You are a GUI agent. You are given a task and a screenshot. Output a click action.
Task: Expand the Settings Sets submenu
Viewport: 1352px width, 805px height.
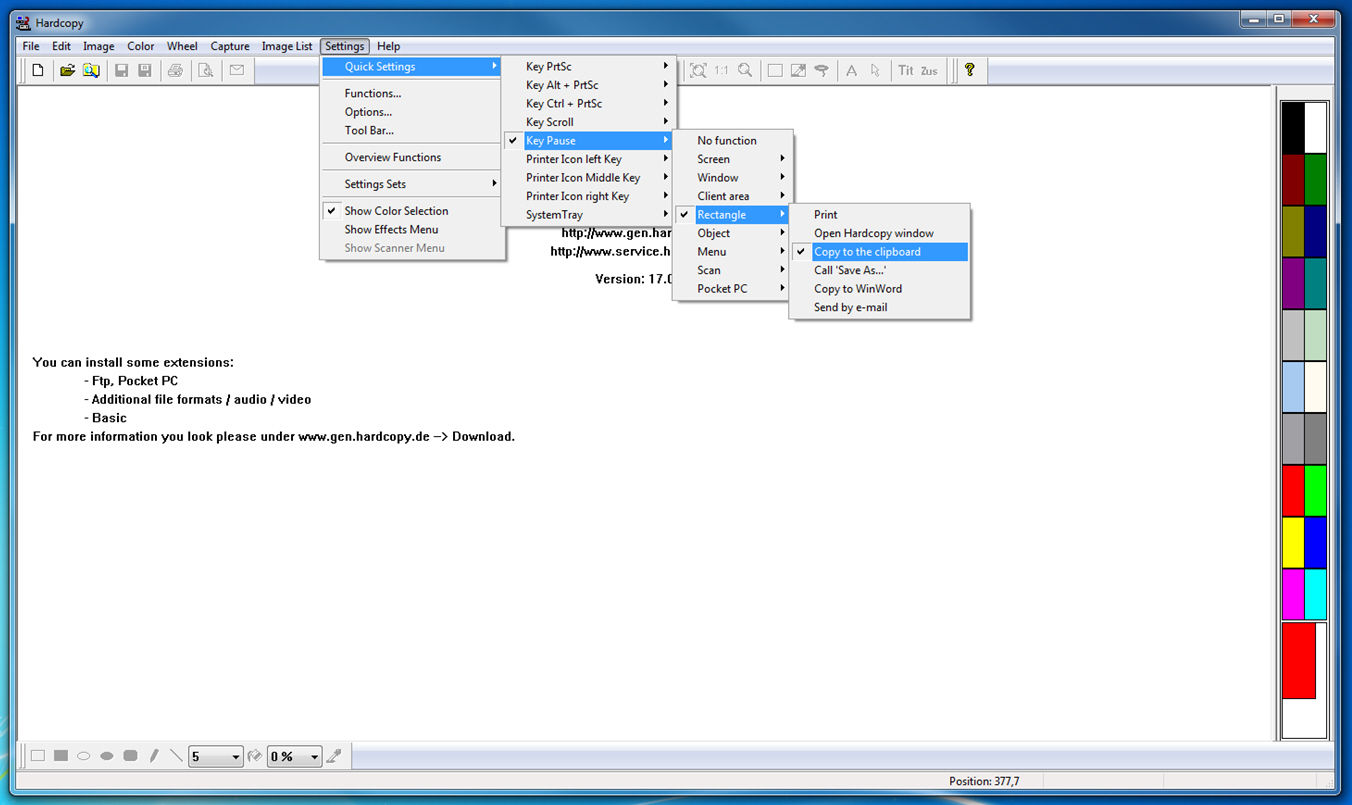412,184
